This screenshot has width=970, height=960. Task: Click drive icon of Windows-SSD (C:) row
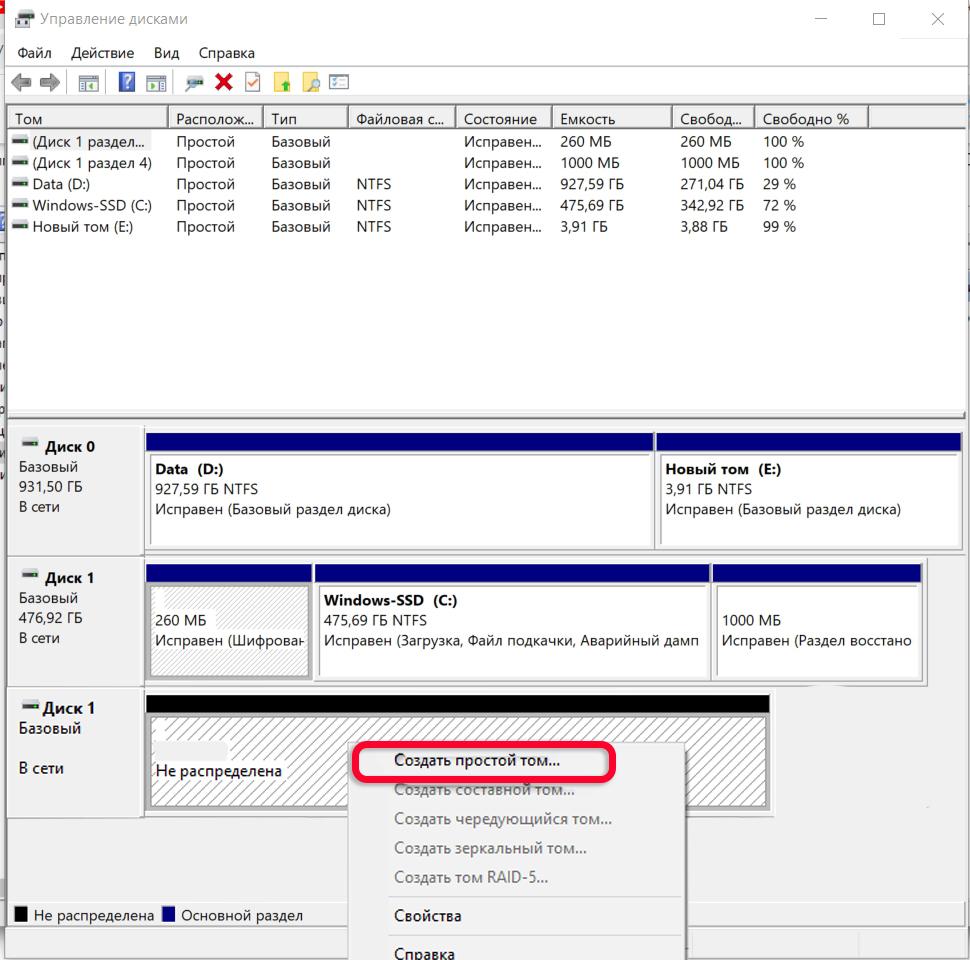(20, 204)
